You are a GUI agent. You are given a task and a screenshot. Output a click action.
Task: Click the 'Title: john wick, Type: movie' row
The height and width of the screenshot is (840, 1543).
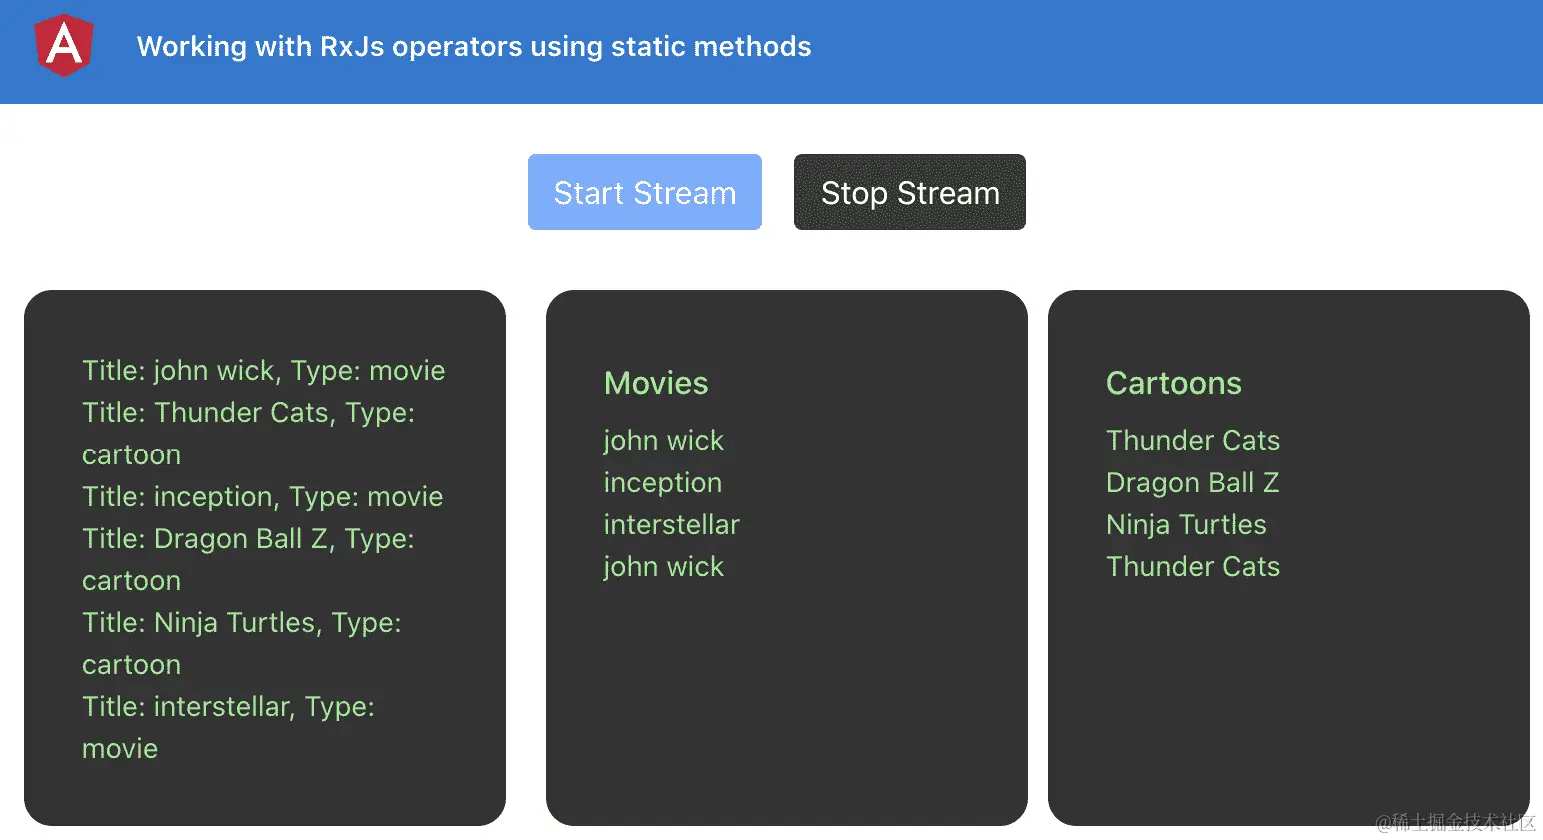coord(264,371)
